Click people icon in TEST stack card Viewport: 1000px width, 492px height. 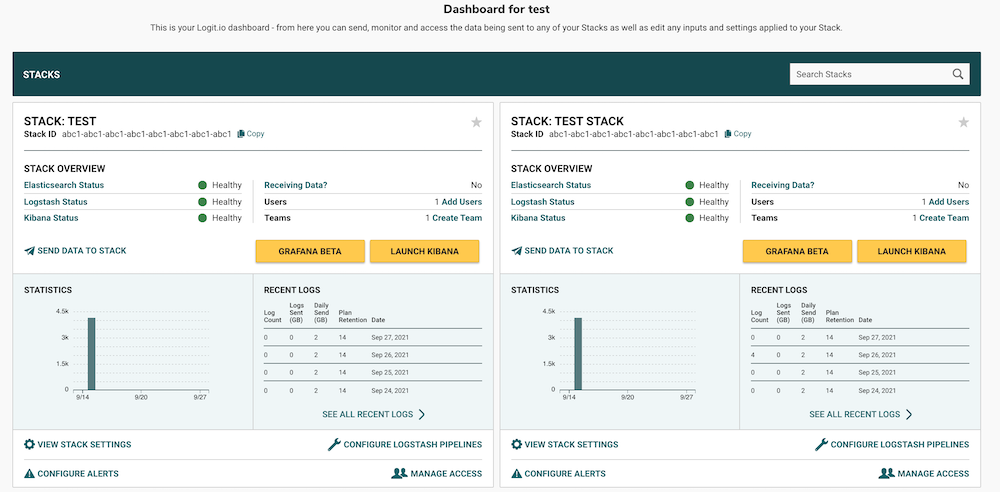[399, 473]
